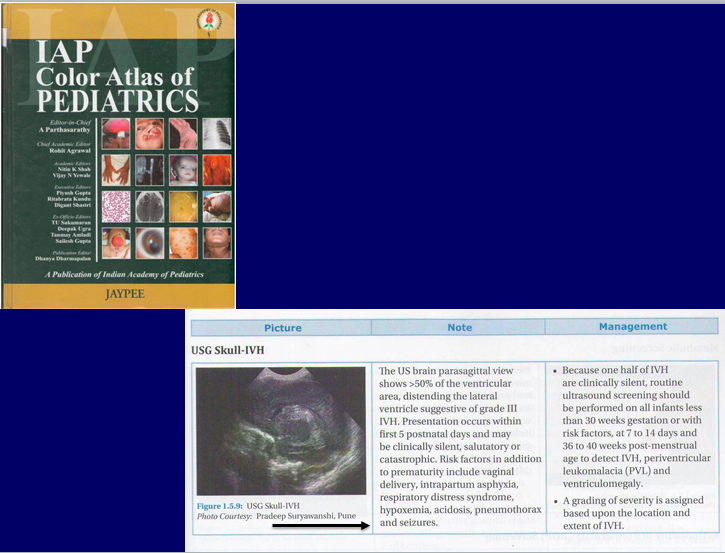Select 'leukomalacia (PVL) and' text line
The width and height of the screenshot is (725, 553).
pos(616,471)
